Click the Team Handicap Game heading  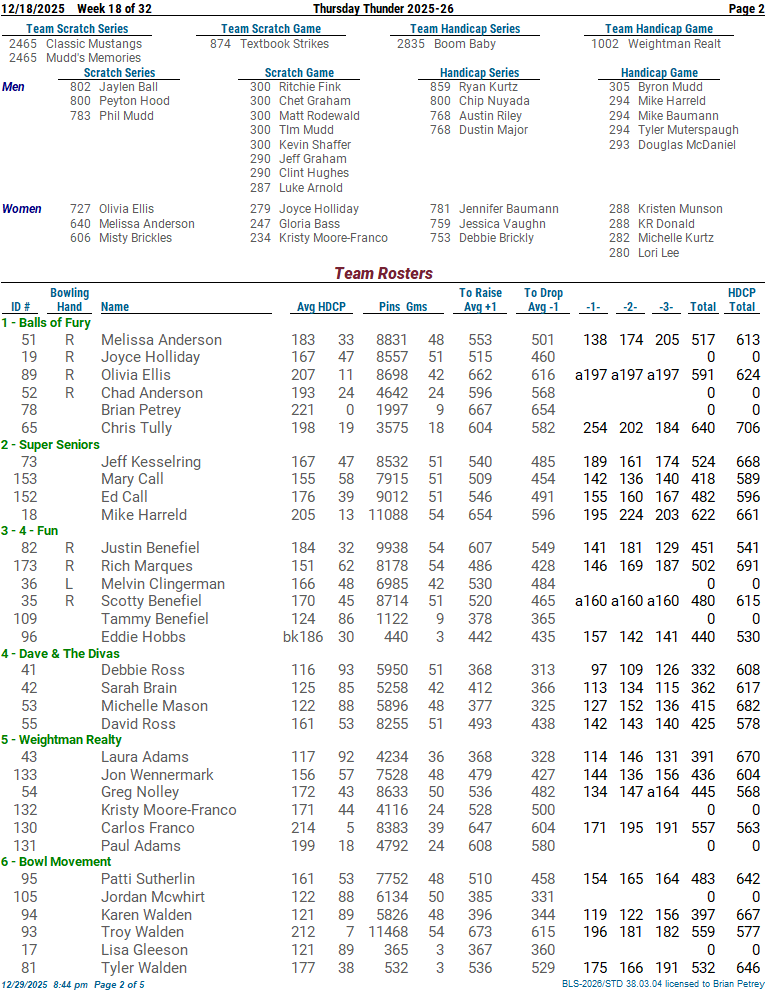pyautogui.click(x=659, y=29)
